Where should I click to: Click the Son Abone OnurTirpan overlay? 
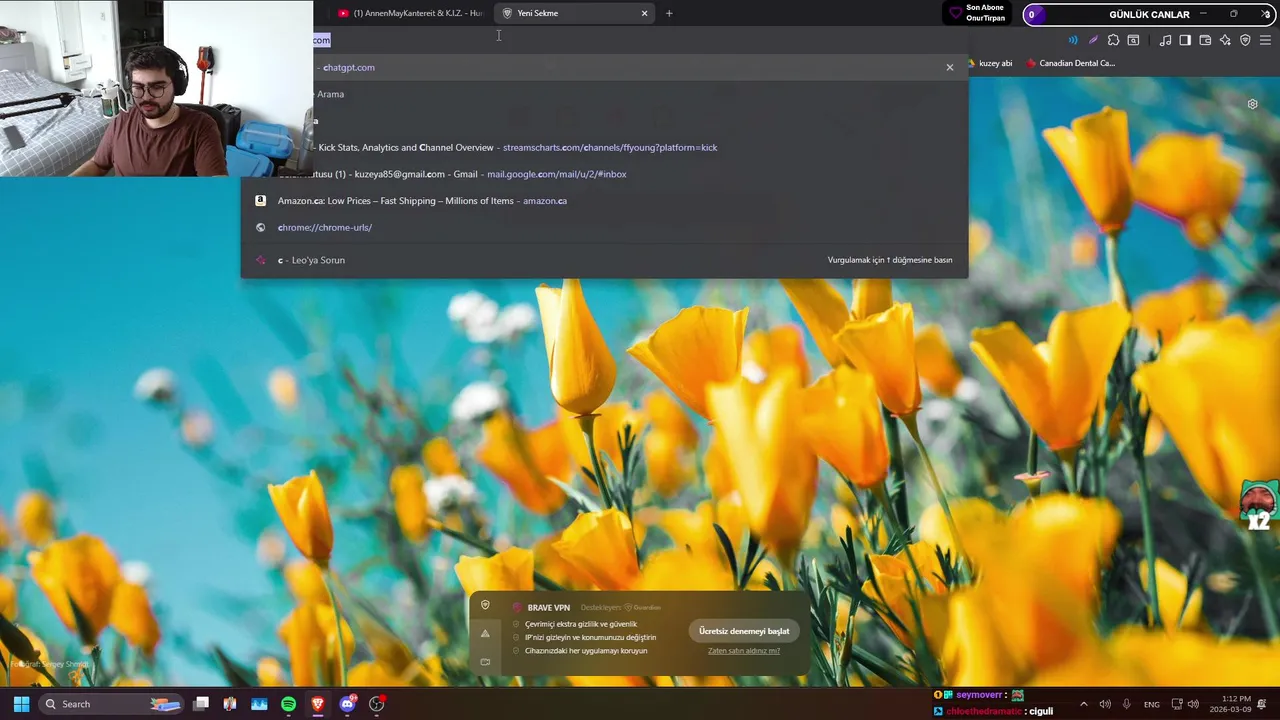tap(977, 13)
